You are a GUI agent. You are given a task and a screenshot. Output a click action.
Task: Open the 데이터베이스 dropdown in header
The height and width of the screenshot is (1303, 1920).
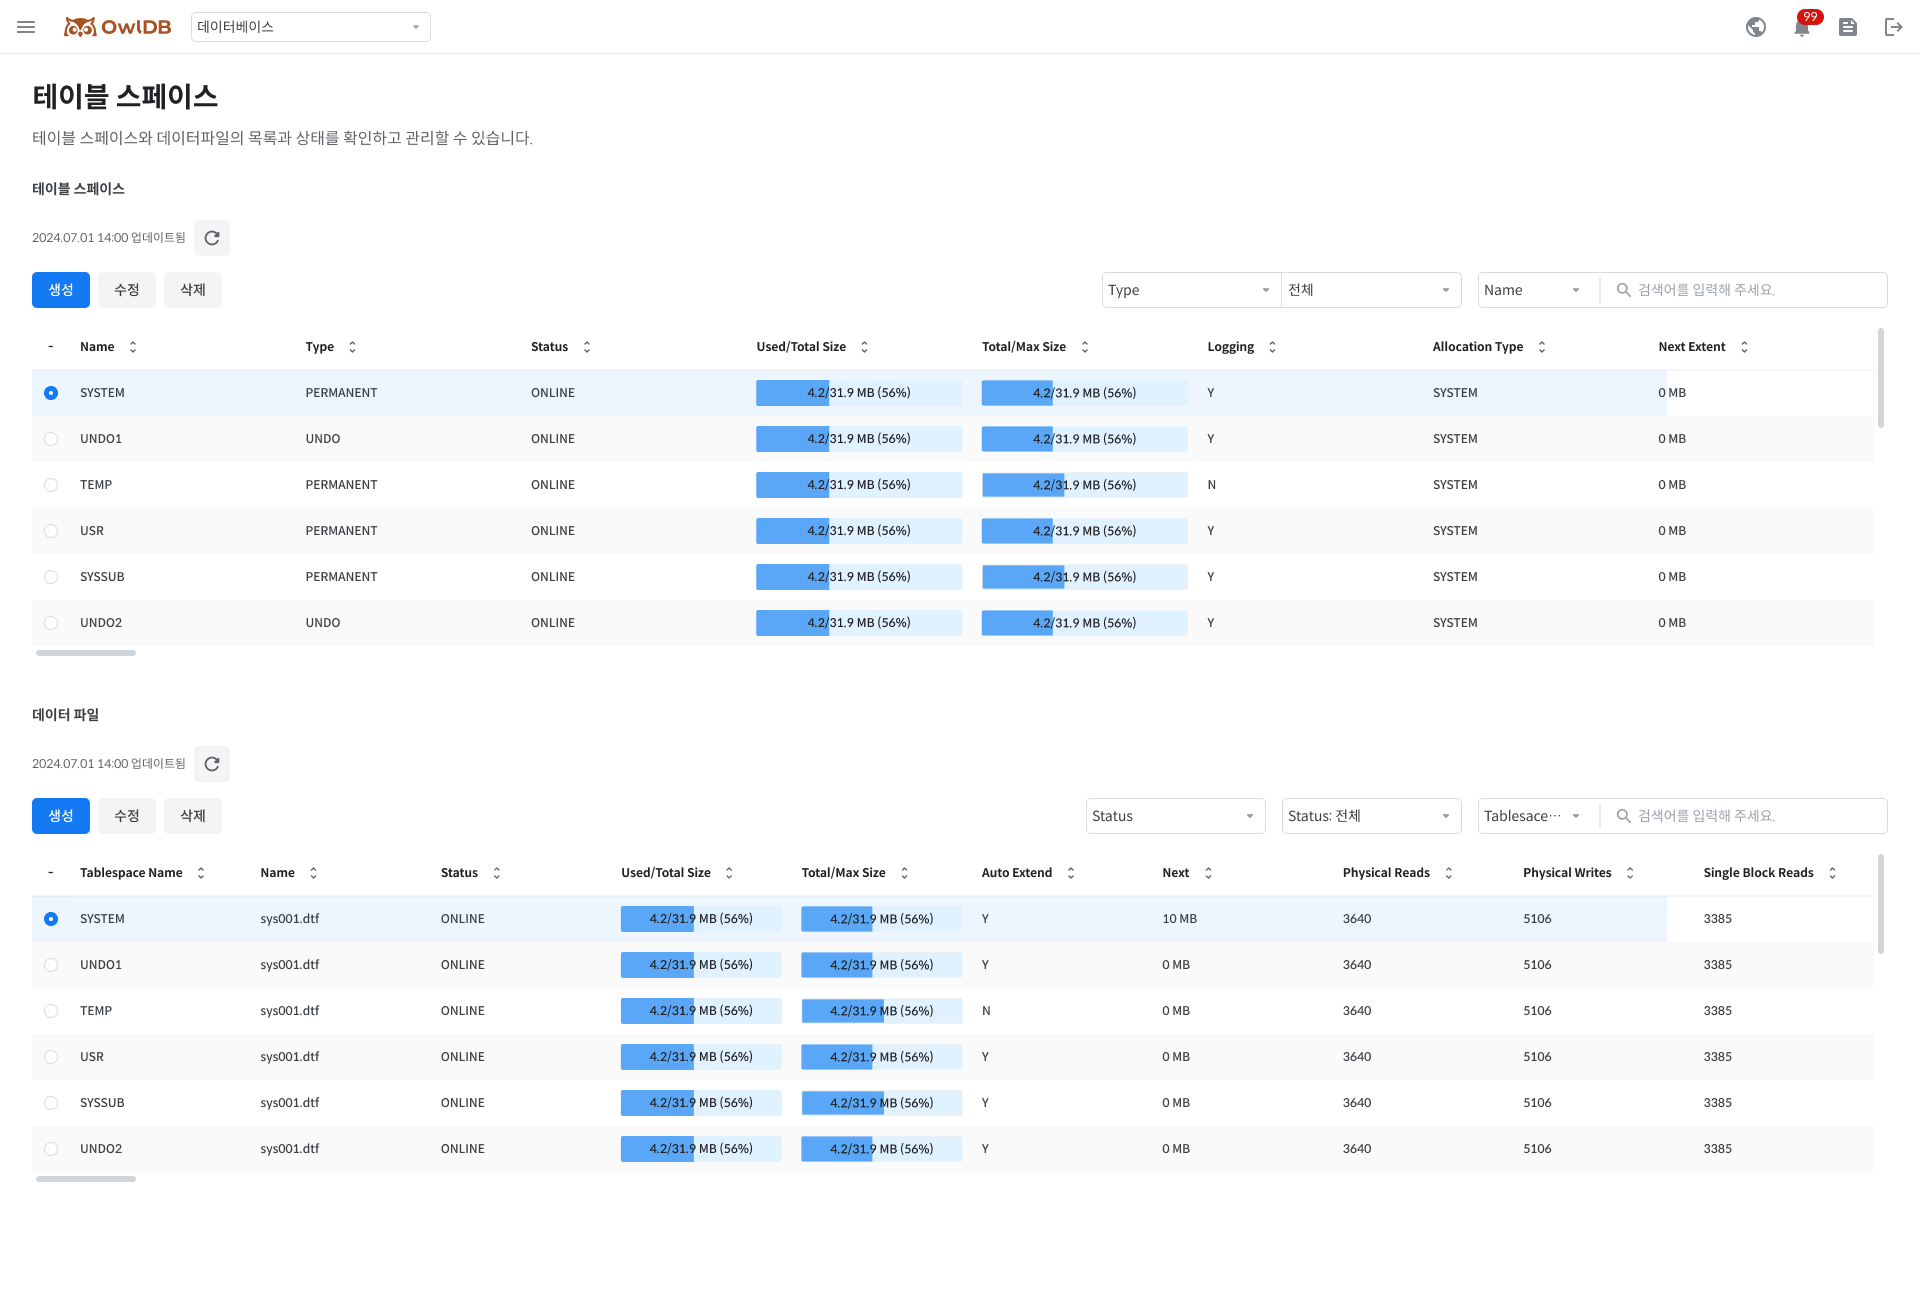[x=310, y=27]
